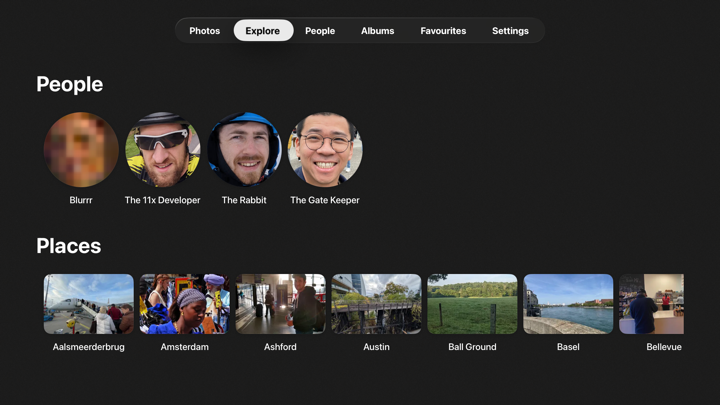
Task: Open the Austin place thumbnail
Action: pos(377,304)
